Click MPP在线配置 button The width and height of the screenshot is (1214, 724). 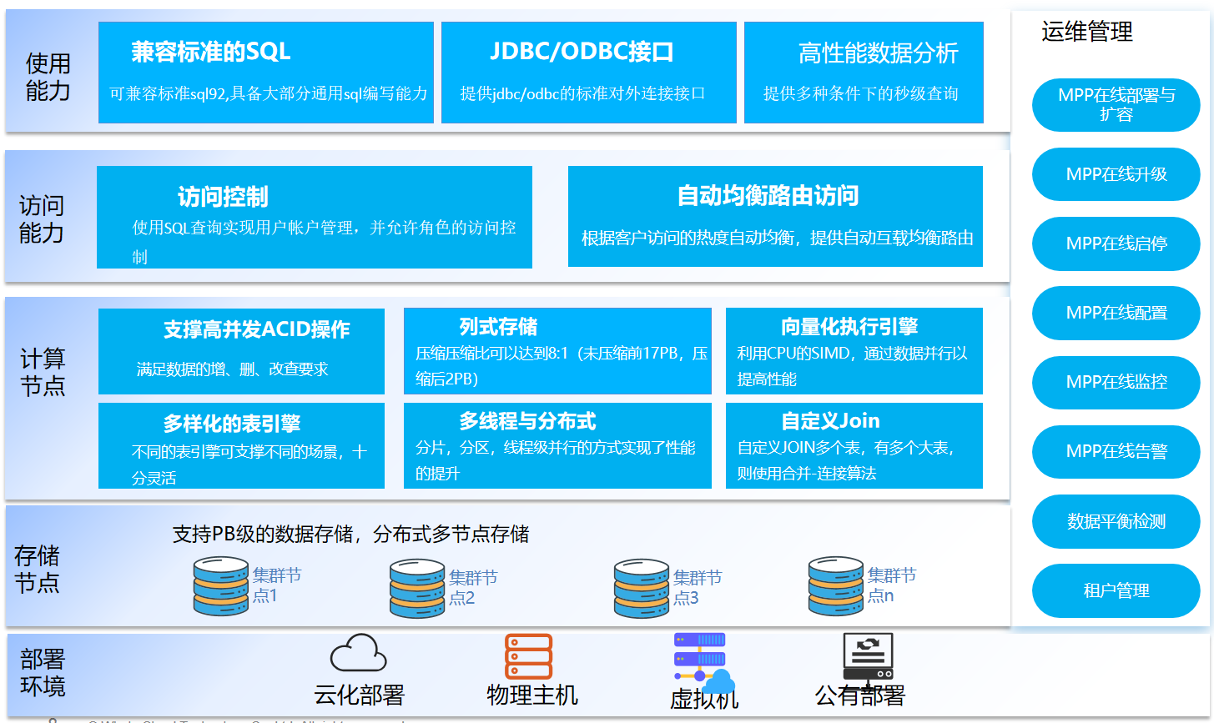[1116, 312]
